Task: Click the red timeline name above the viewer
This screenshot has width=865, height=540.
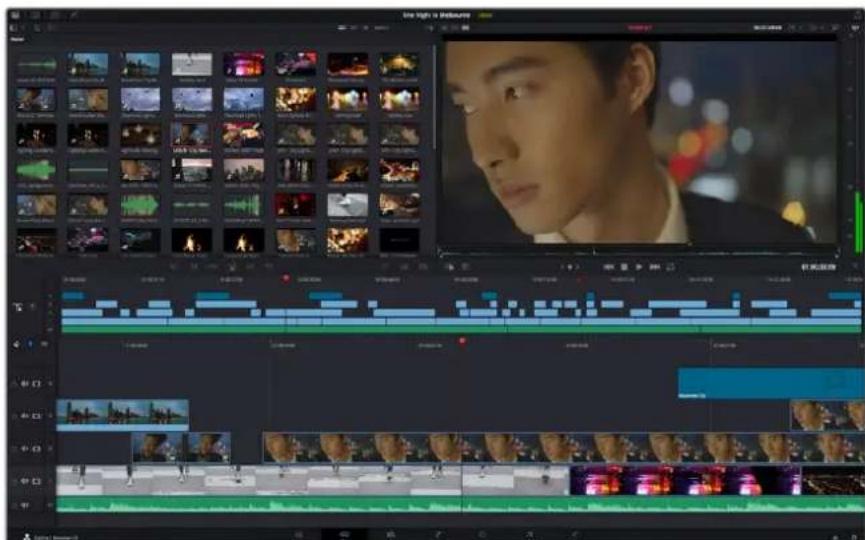Action: pyautogui.click(x=640, y=27)
